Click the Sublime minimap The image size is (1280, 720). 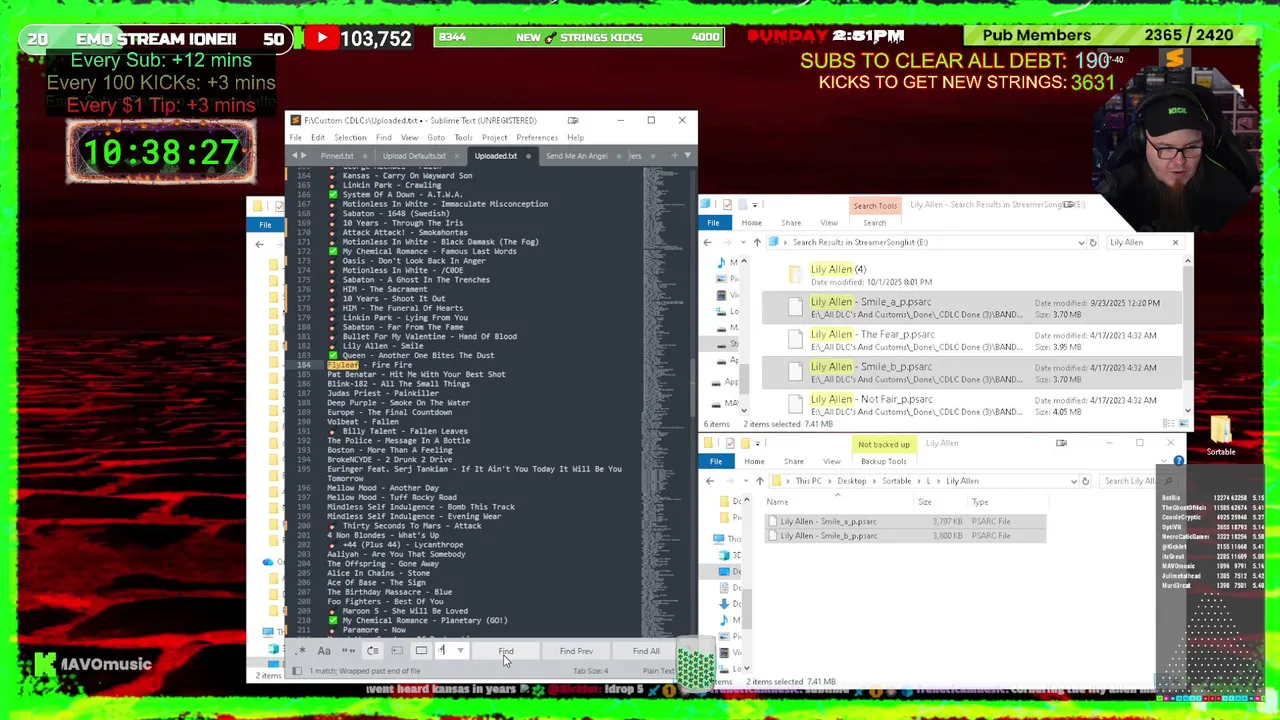point(664,400)
